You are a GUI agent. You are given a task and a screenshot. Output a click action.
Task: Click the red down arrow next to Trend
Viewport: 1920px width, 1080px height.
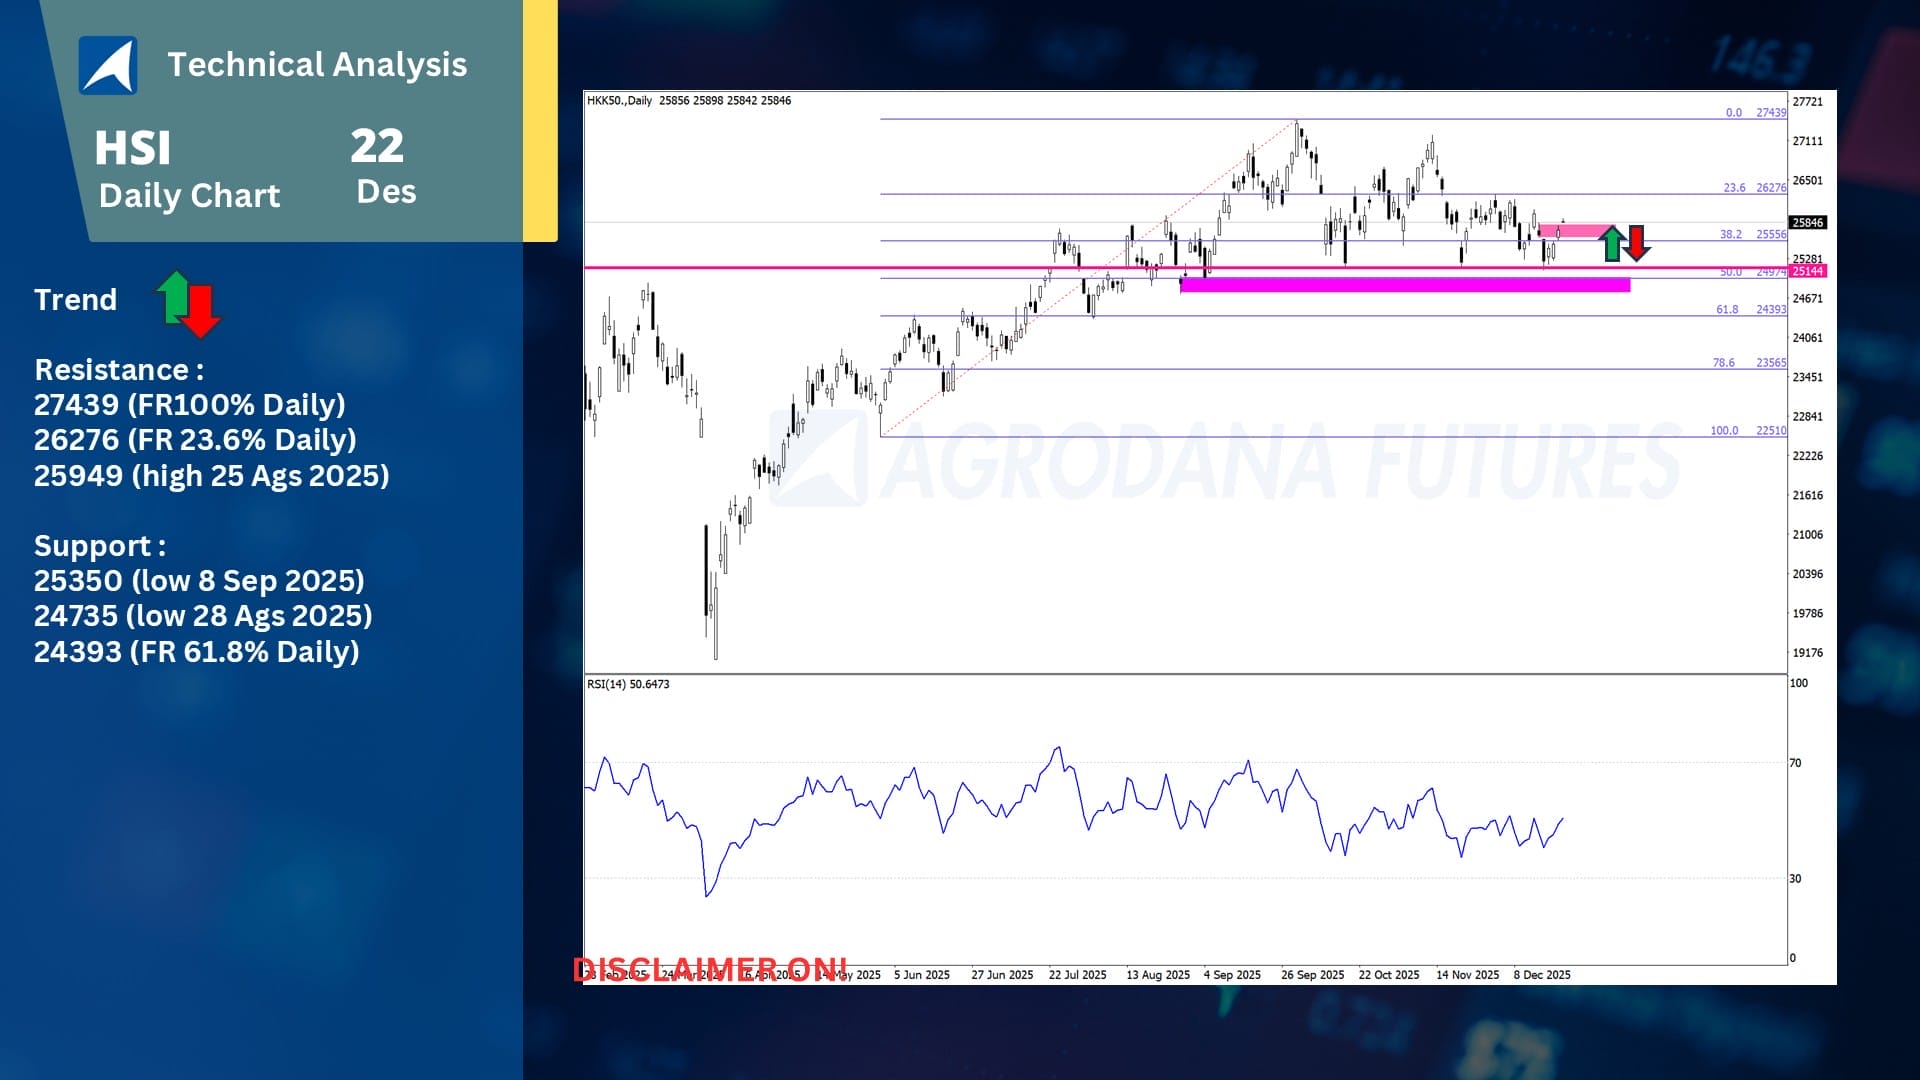pyautogui.click(x=201, y=311)
